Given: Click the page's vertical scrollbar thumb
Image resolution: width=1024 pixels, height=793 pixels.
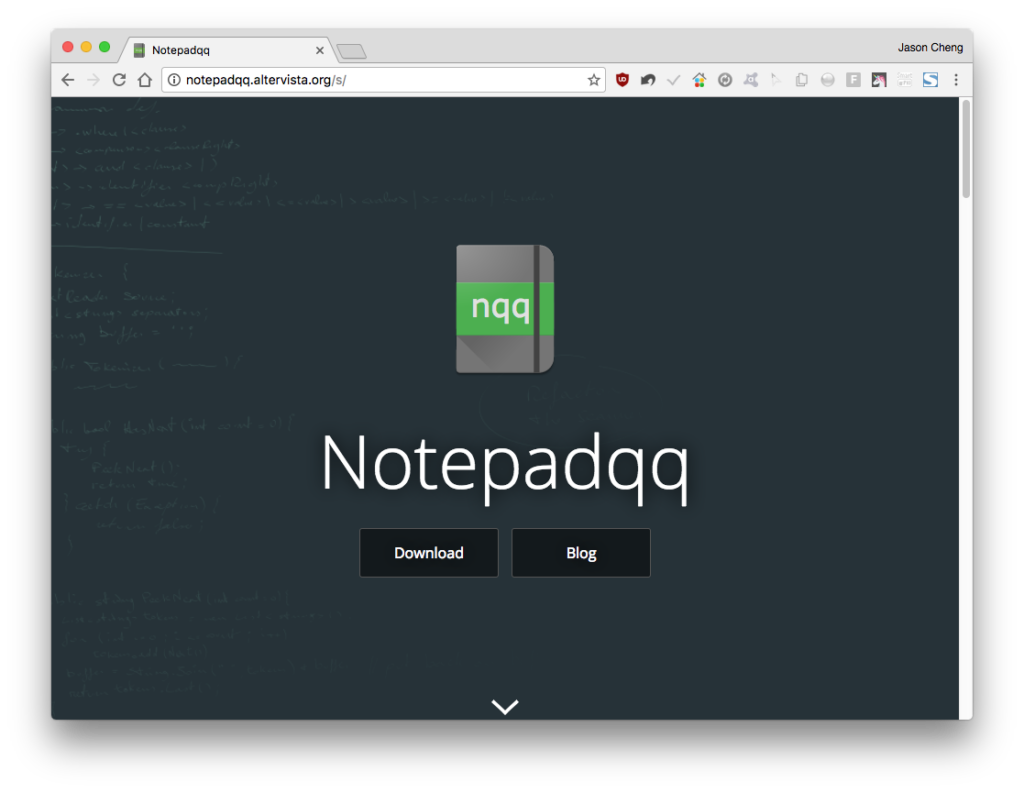Looking at the screenshot, I should coord(966,148).
